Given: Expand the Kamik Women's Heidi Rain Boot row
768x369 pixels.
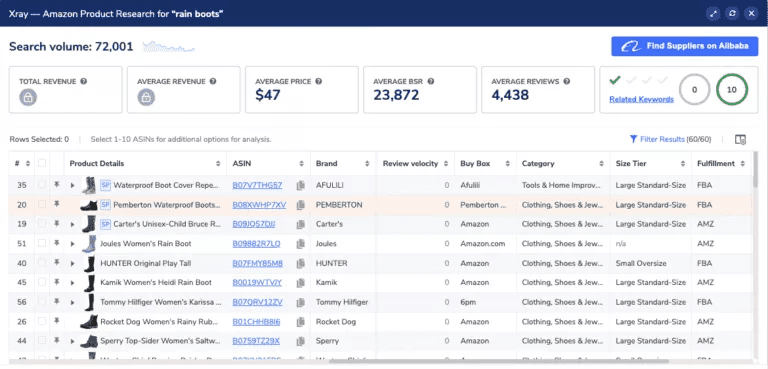Looking at the screenshot, I should coord(72,283).
